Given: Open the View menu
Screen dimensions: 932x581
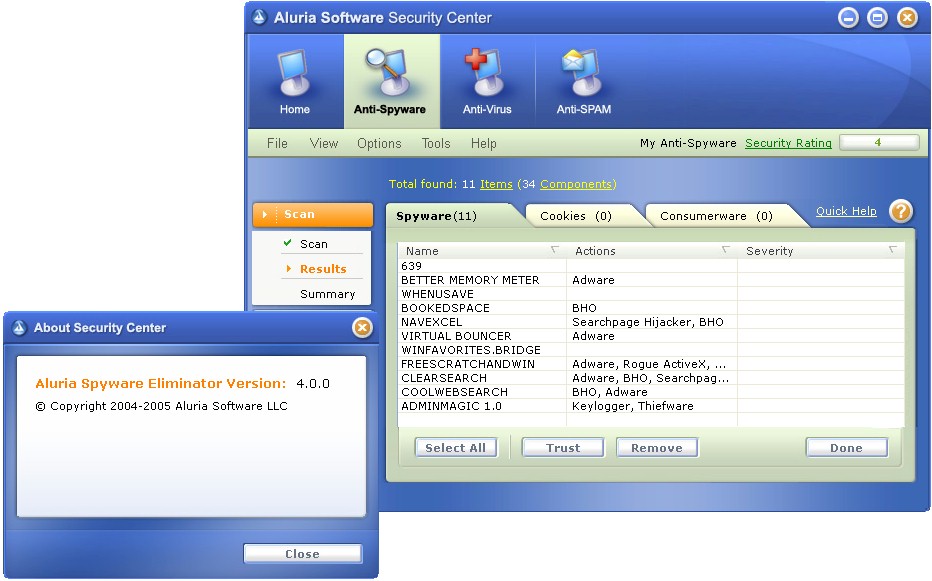Looking at the screenshot, I should point(324,143).
